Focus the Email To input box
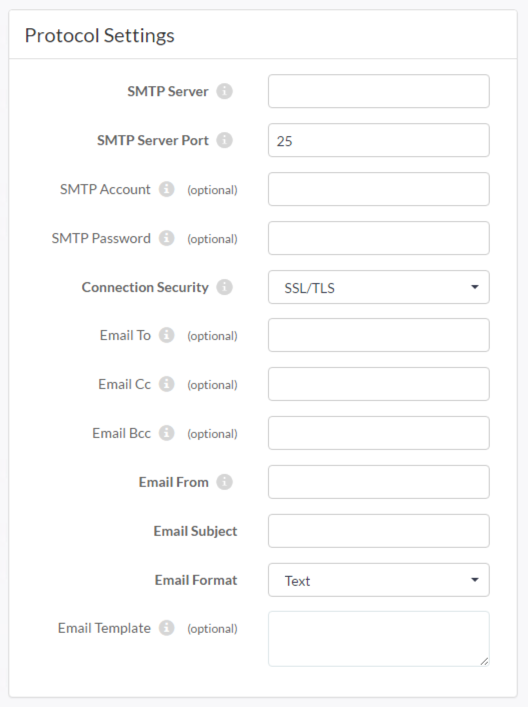The image size is (528, 707). 379,335
